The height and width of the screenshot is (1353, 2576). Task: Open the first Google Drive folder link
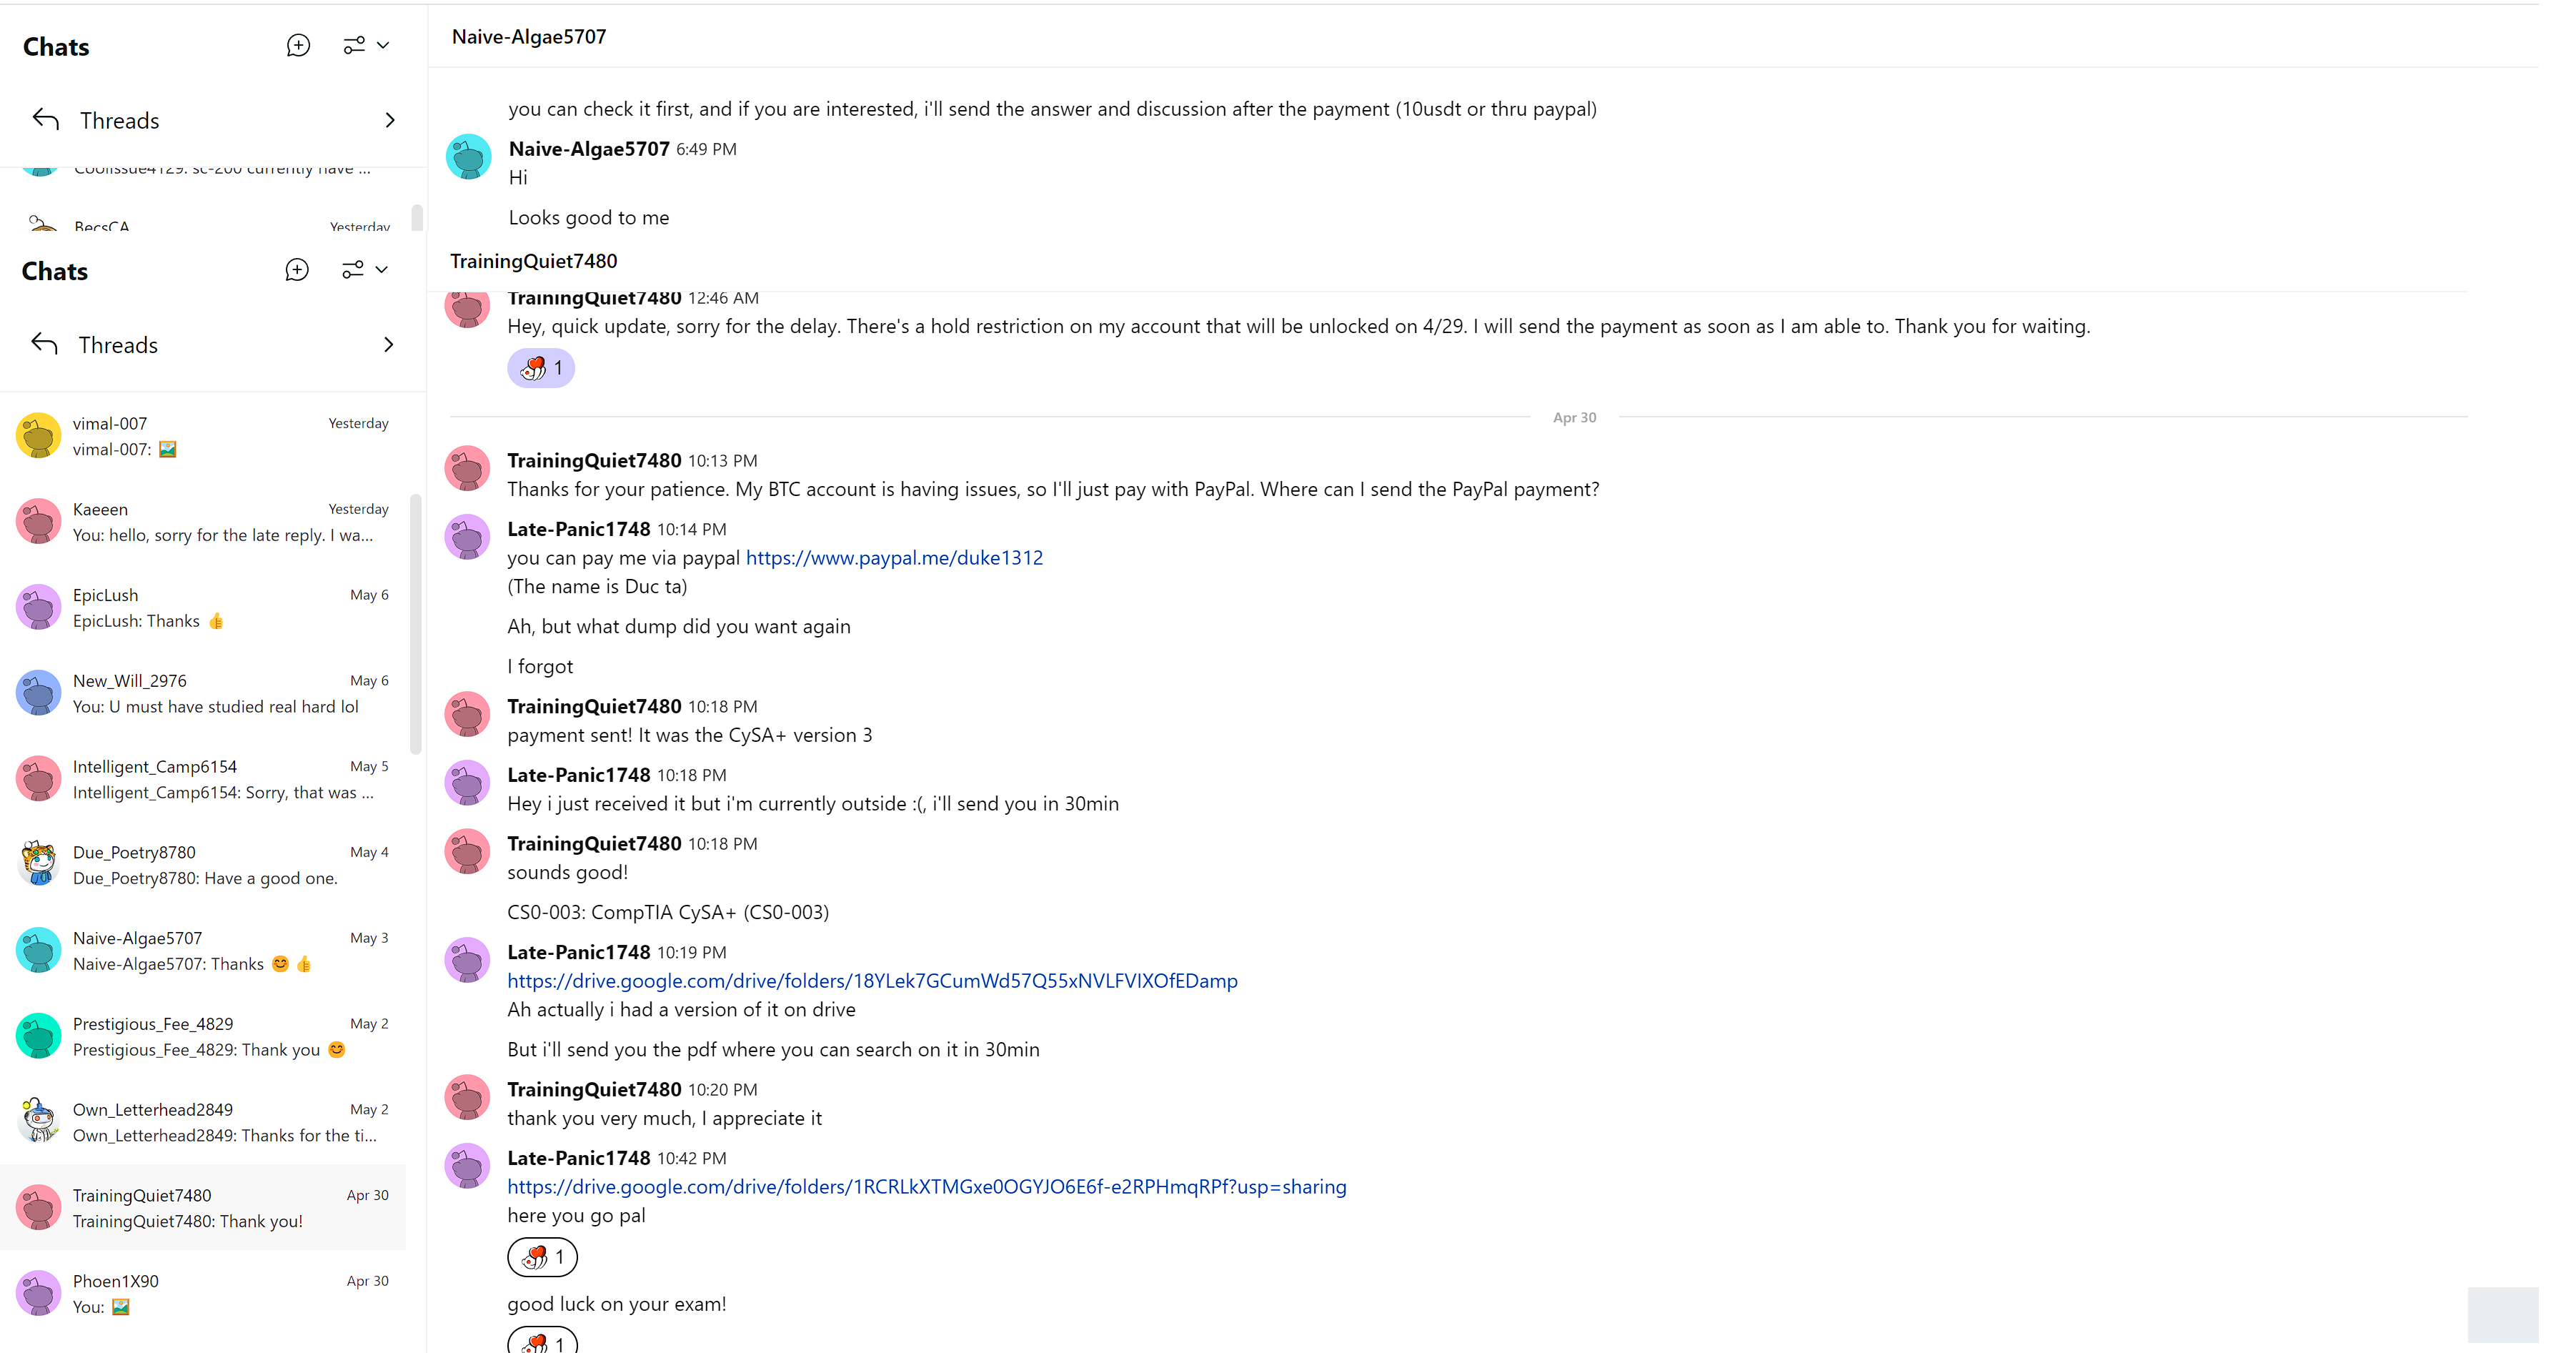pyautogui.click(x=872, y=981)
